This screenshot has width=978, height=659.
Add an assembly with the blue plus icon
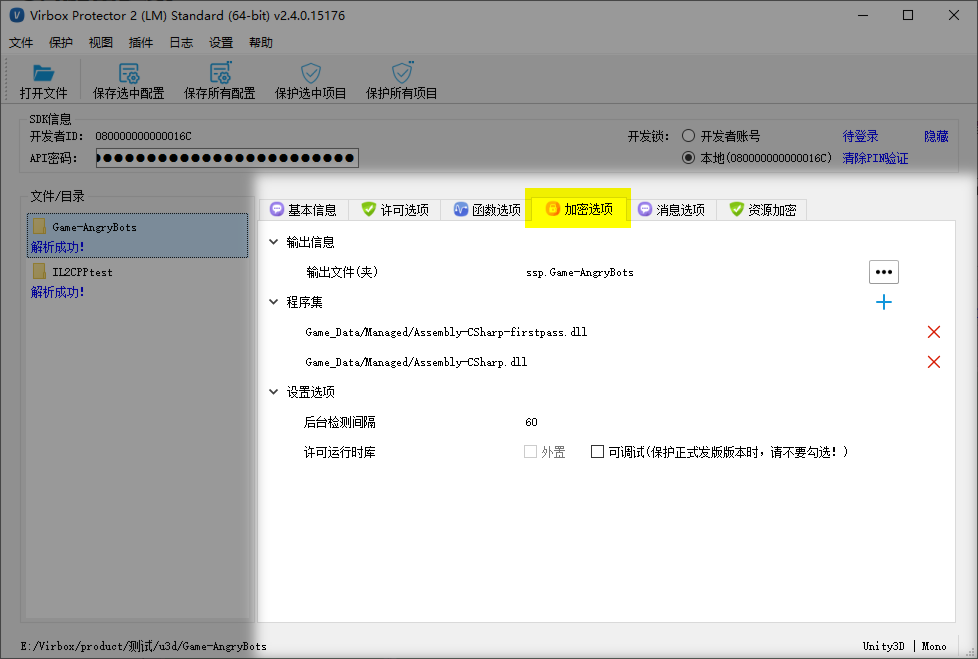883,302
